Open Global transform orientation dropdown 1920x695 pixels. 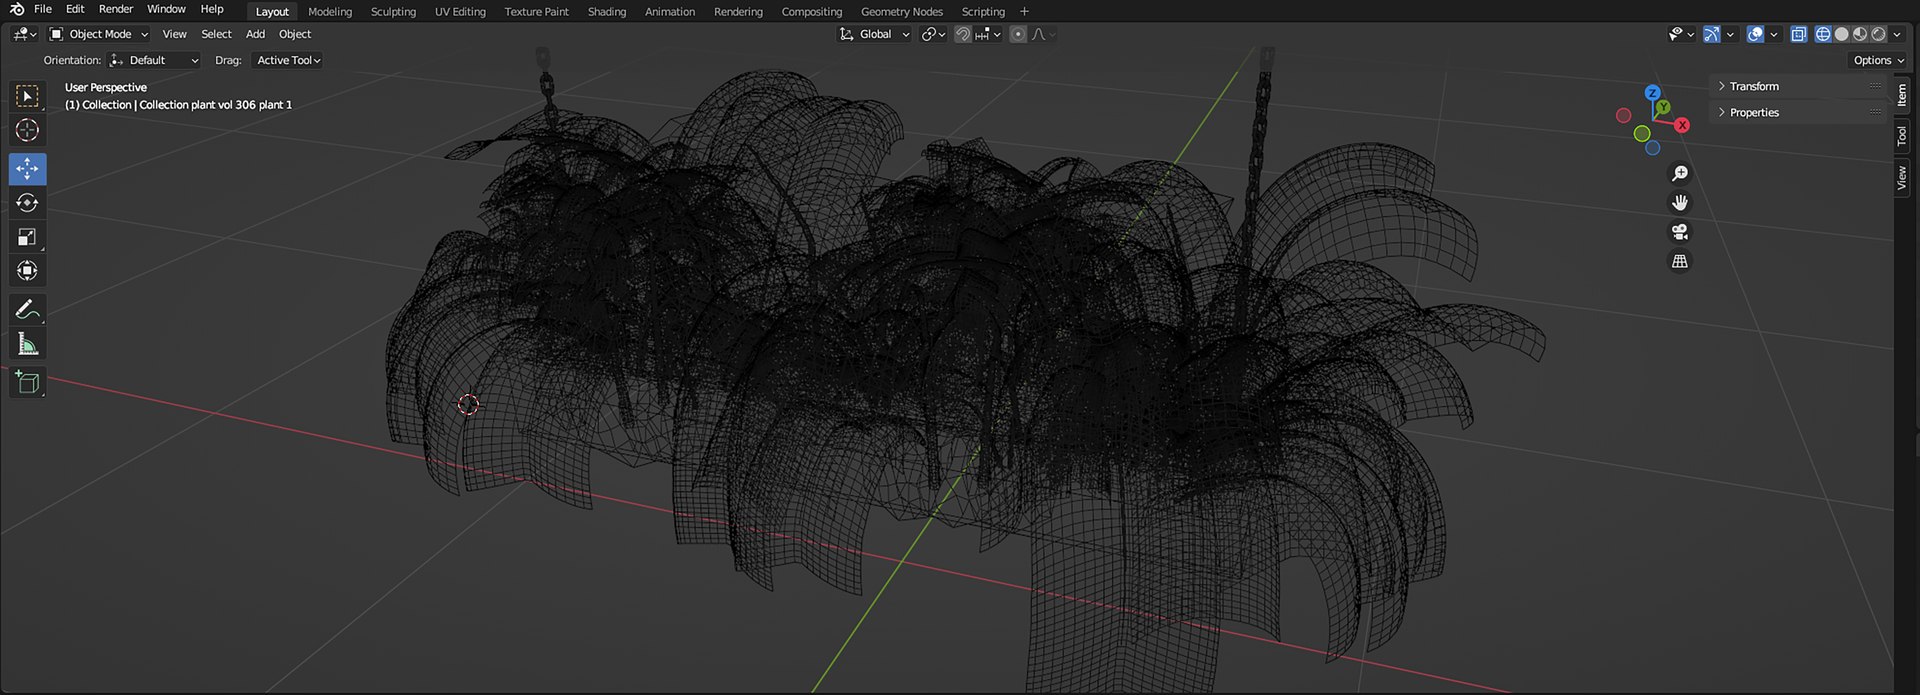875,34
